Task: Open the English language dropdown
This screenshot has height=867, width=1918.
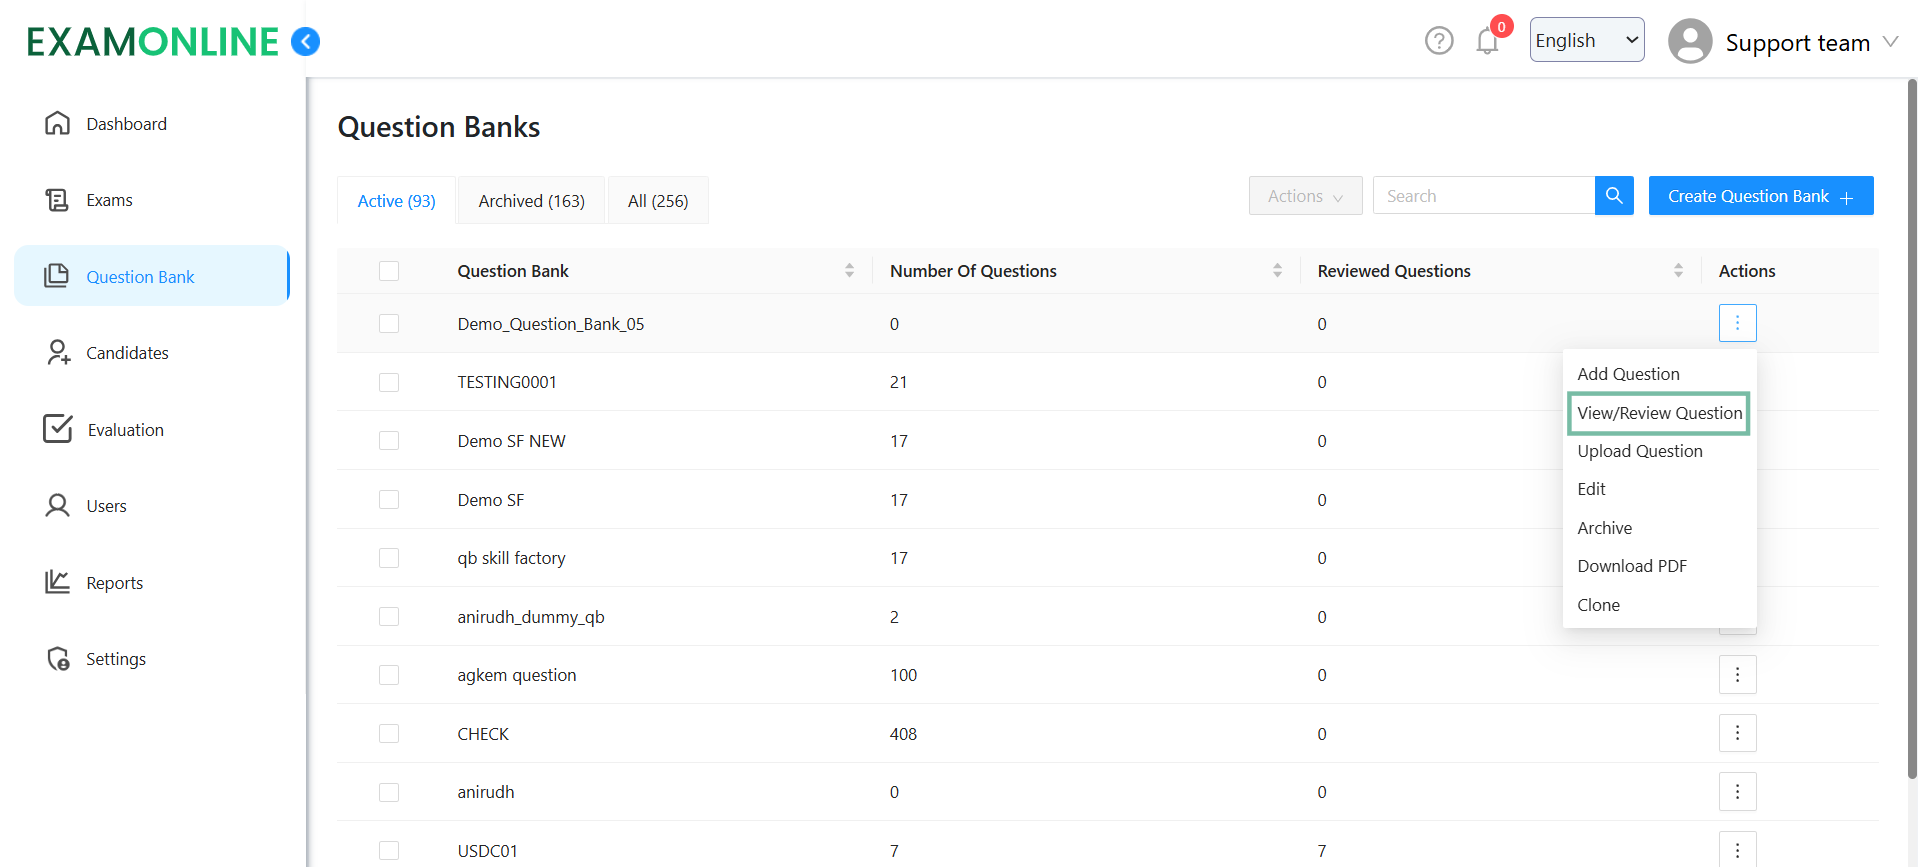Action: coord(1586,40)
